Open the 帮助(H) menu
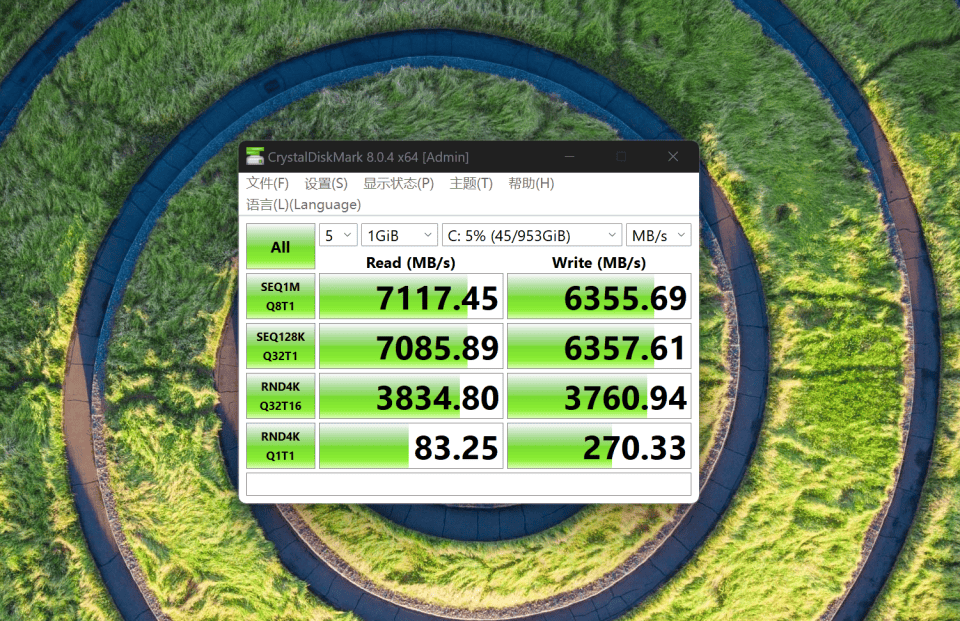The width and height of the screenshot is (960, 621). [x=531, y=184]
